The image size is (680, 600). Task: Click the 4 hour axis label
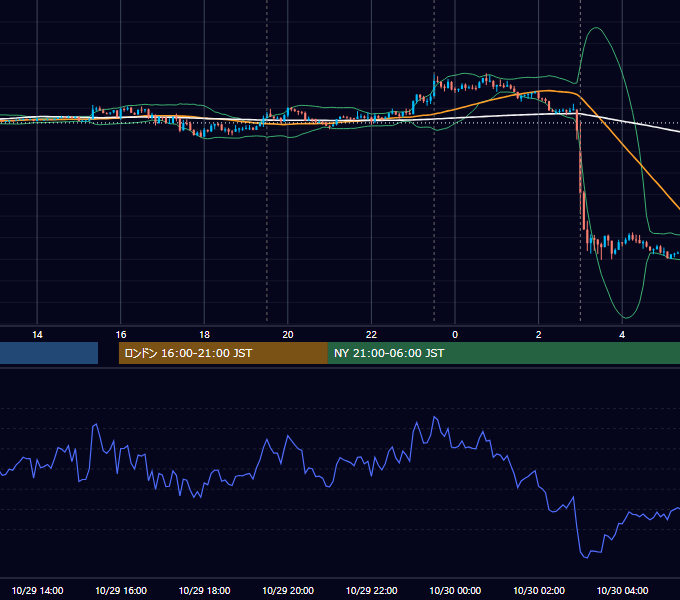coord(622,335)
